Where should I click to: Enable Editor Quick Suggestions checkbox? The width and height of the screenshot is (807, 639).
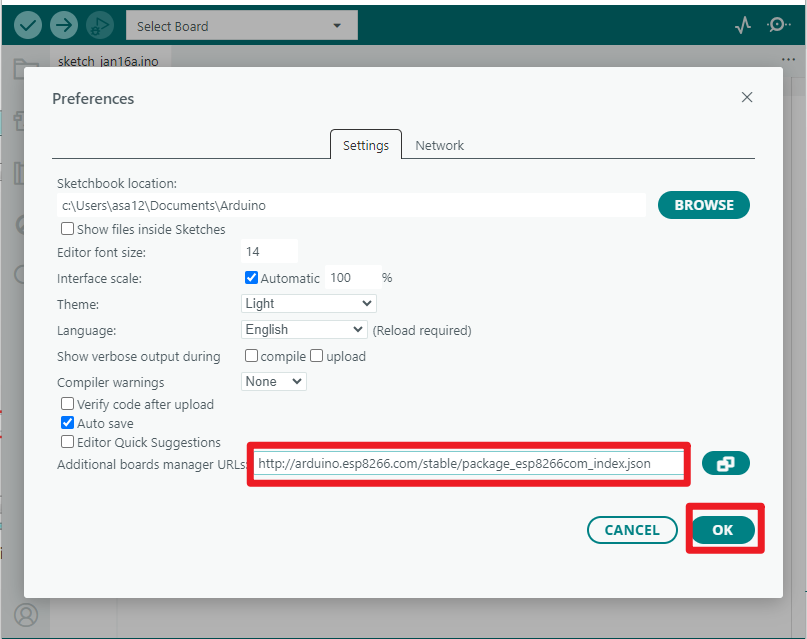click(67, 441)
